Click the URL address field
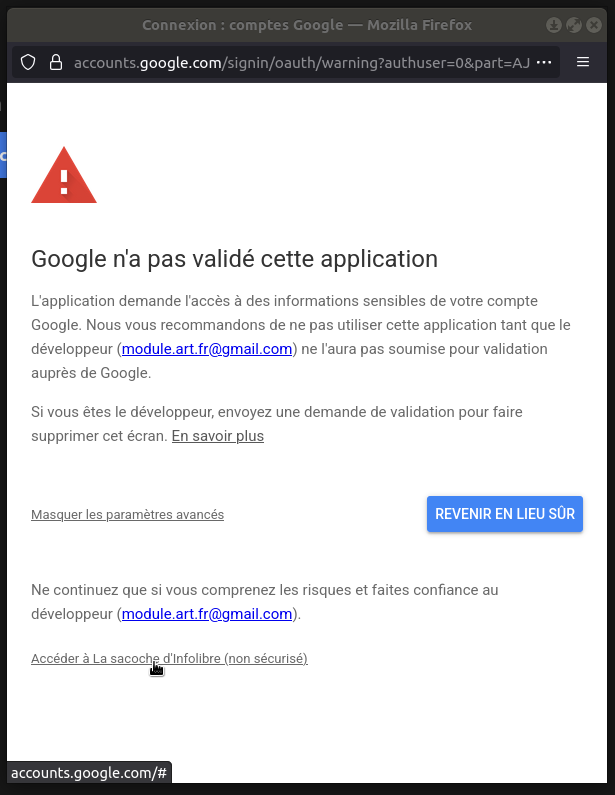Image resolution: width=615 pixels, height=795 pixels. [300, 62]
